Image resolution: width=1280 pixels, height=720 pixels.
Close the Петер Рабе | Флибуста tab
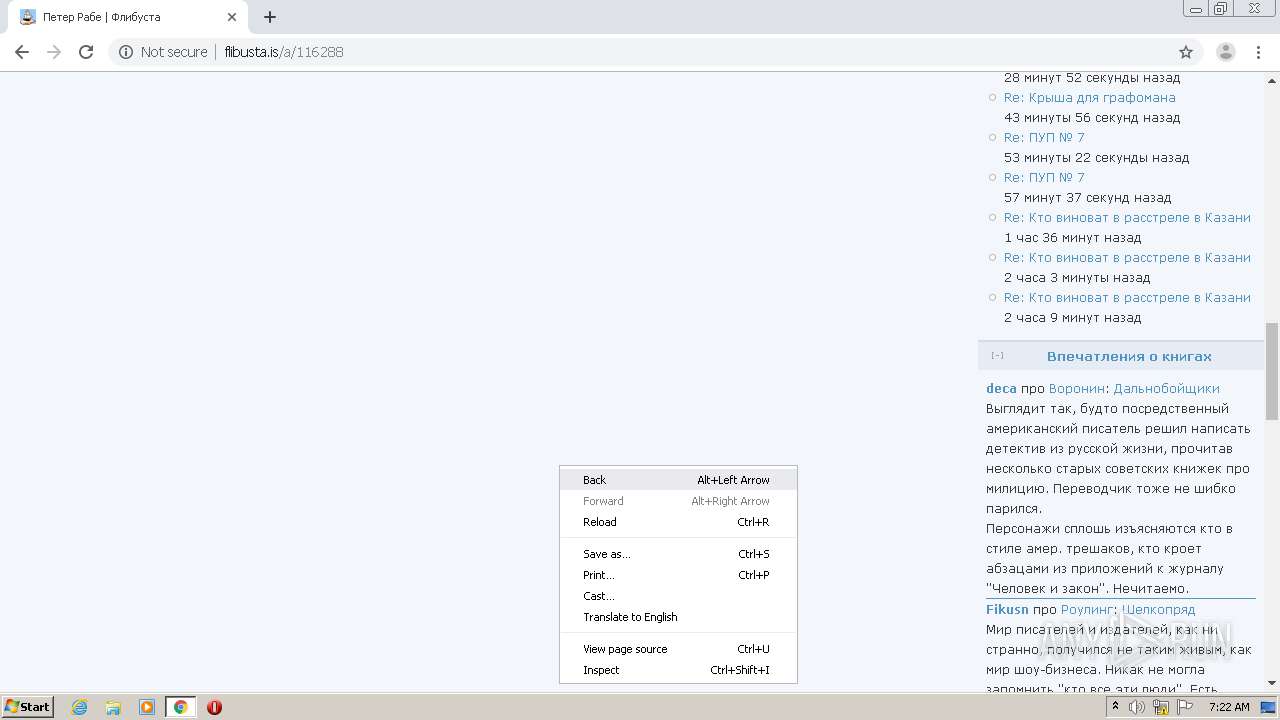pyautogui.click(x=232, y=17)
